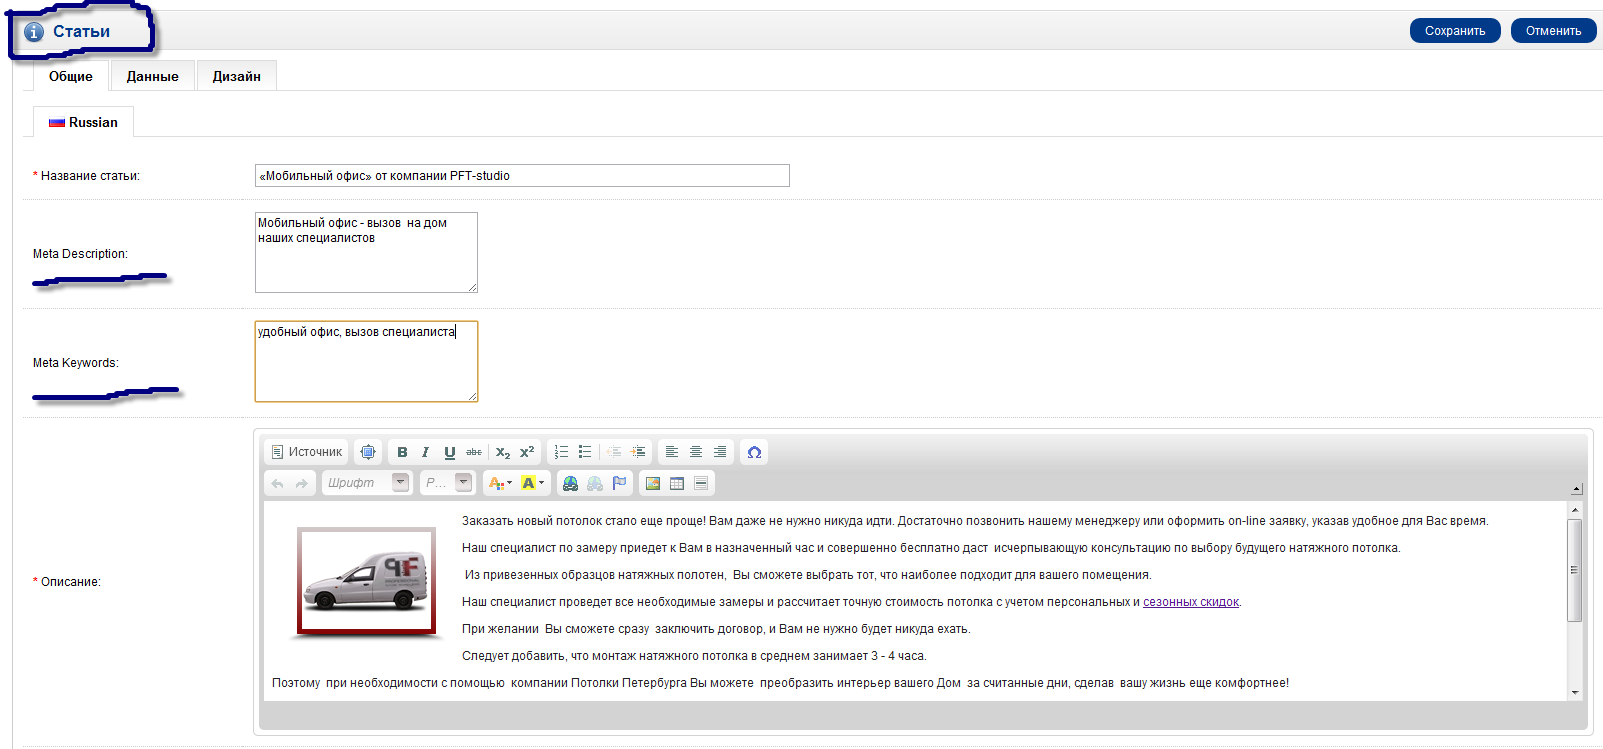
Task: Insert a numbered list
Action: 561,452
